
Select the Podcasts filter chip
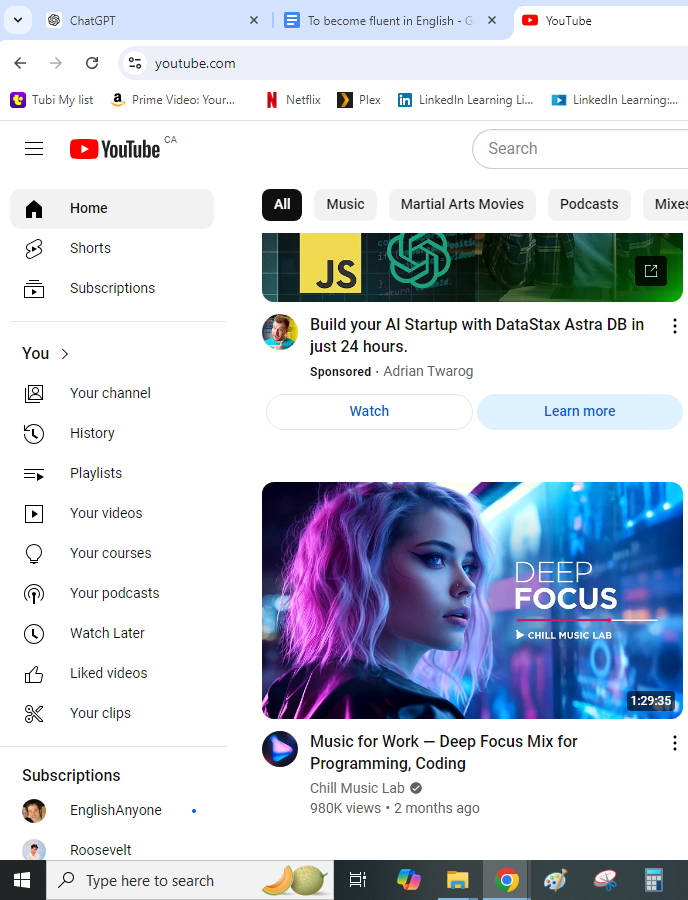pos(589,204)
